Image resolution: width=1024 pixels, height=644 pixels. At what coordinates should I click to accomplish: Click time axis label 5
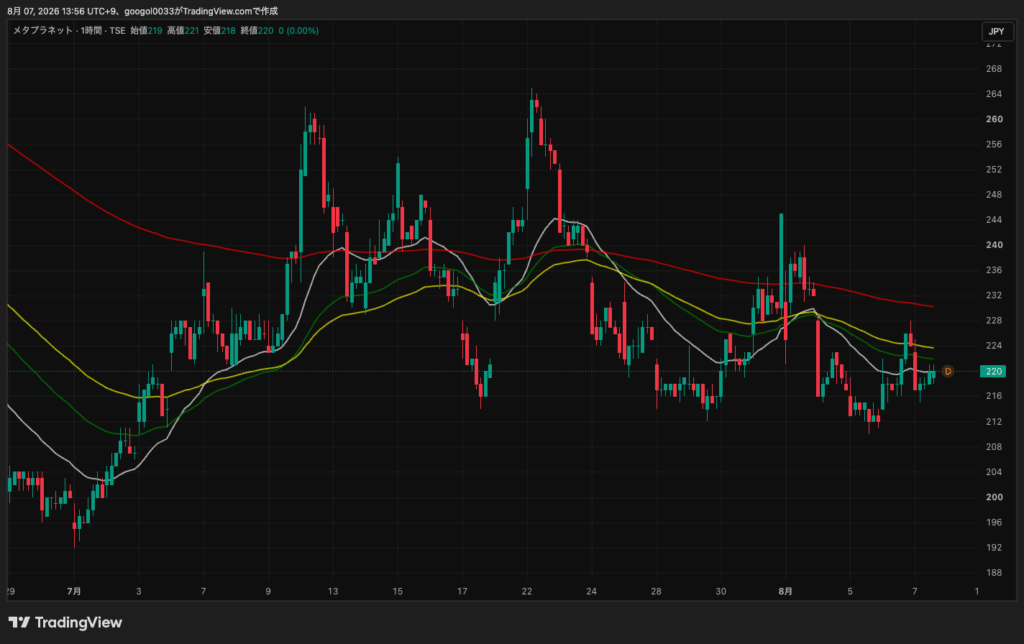coord(850,591)
